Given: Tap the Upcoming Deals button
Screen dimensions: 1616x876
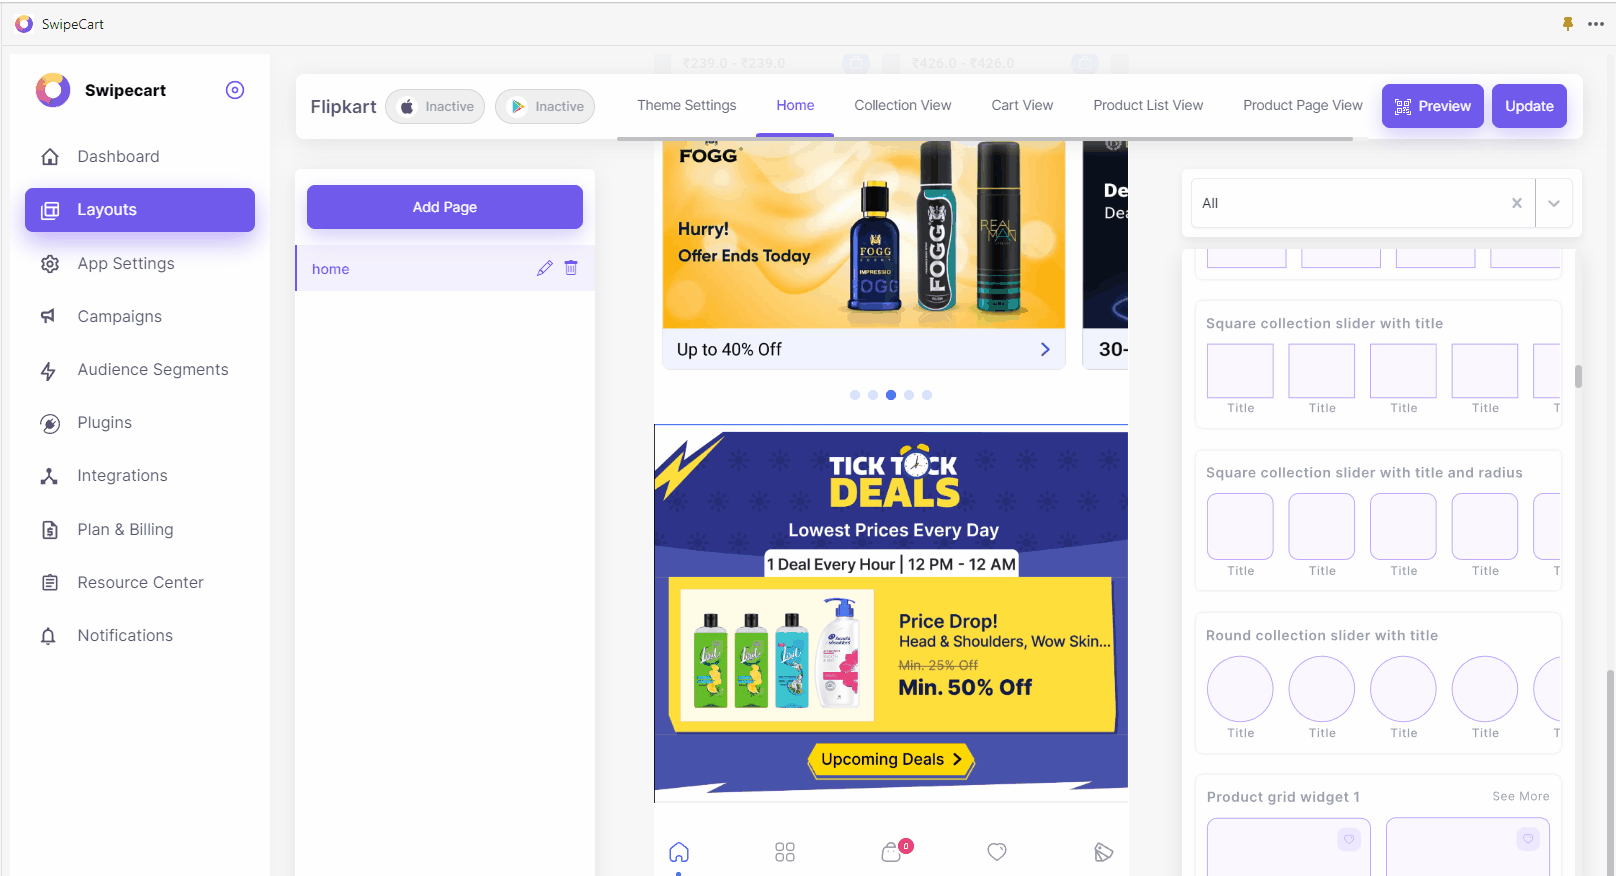Looking at the screenshot, I should tap(891, 760).
